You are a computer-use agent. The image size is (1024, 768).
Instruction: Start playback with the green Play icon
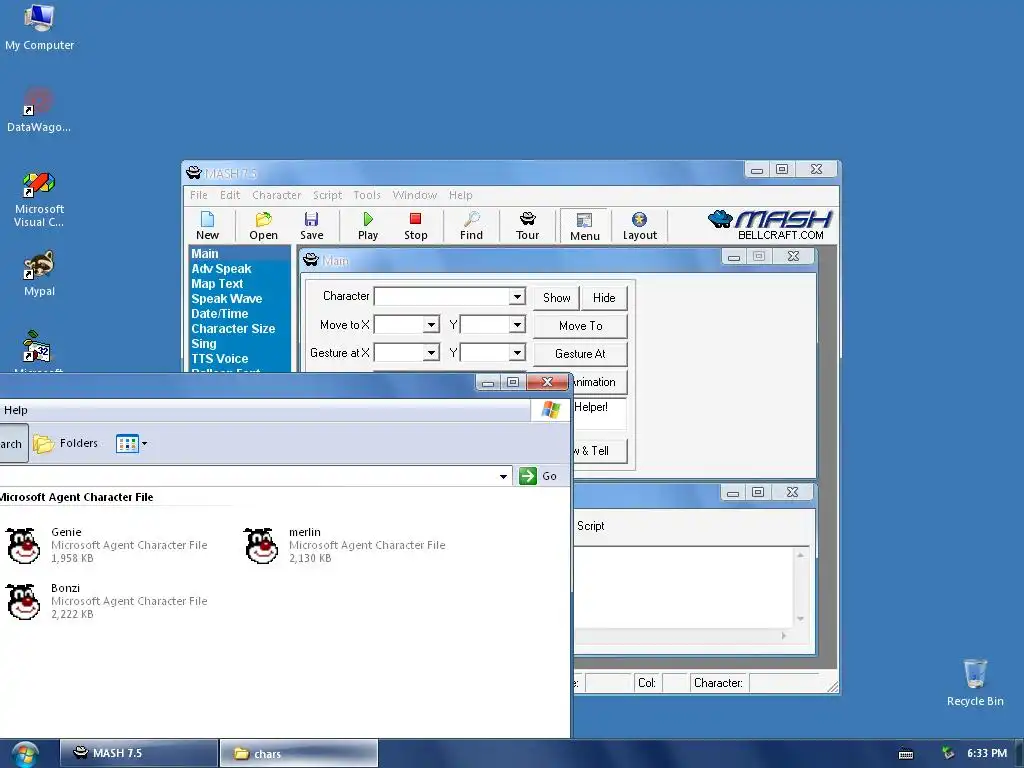(x=368, y=226)
